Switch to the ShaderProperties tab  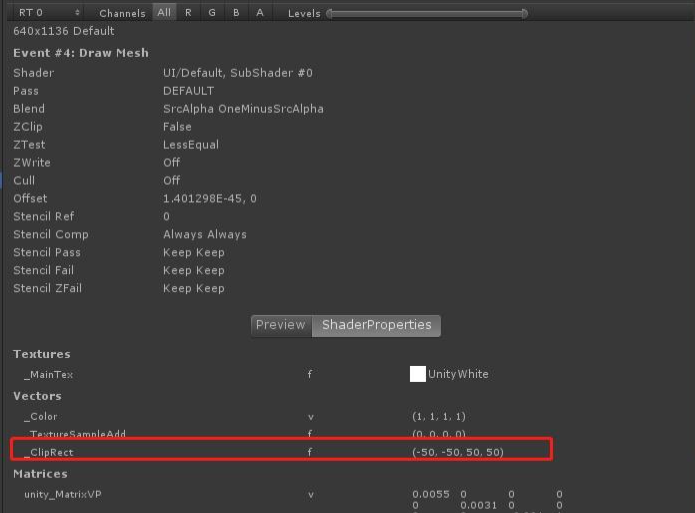pos(376,325)
